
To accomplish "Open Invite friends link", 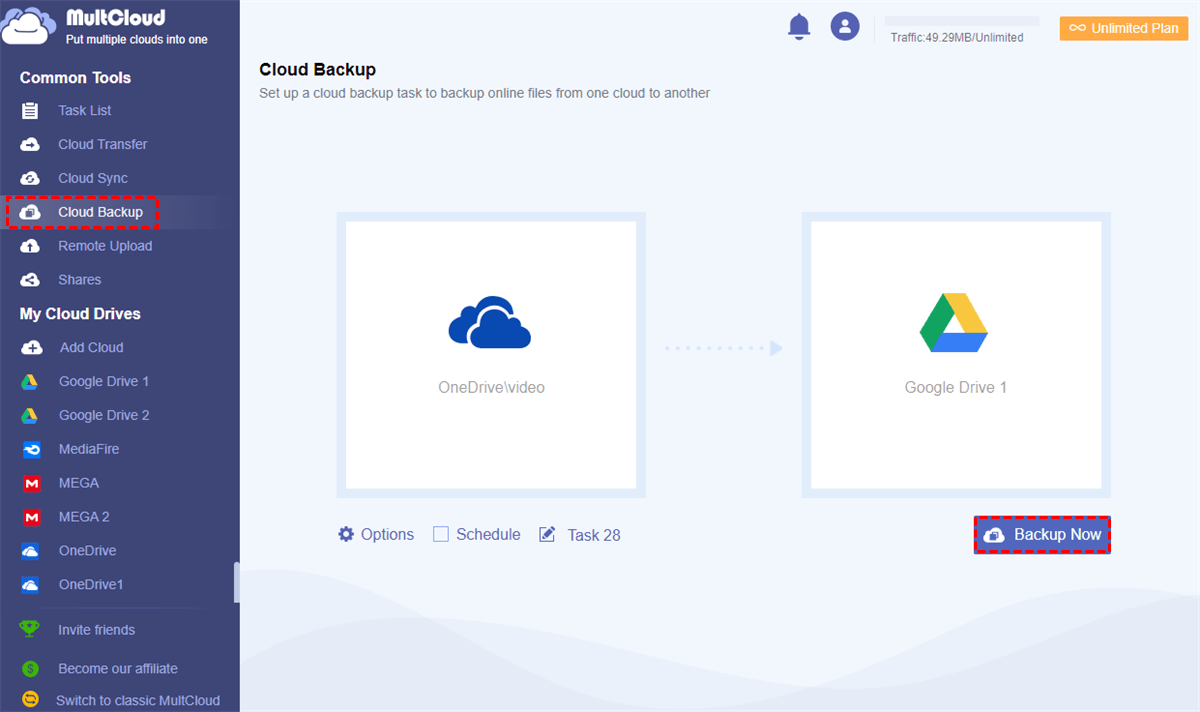I will tap(96, 630).
